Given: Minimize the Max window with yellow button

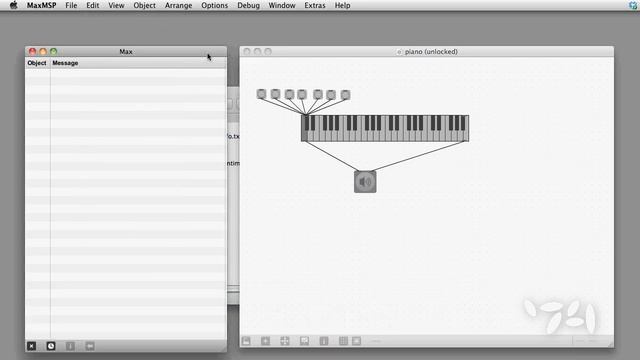Looking at the screenshot, I should (x=43, y=51).
